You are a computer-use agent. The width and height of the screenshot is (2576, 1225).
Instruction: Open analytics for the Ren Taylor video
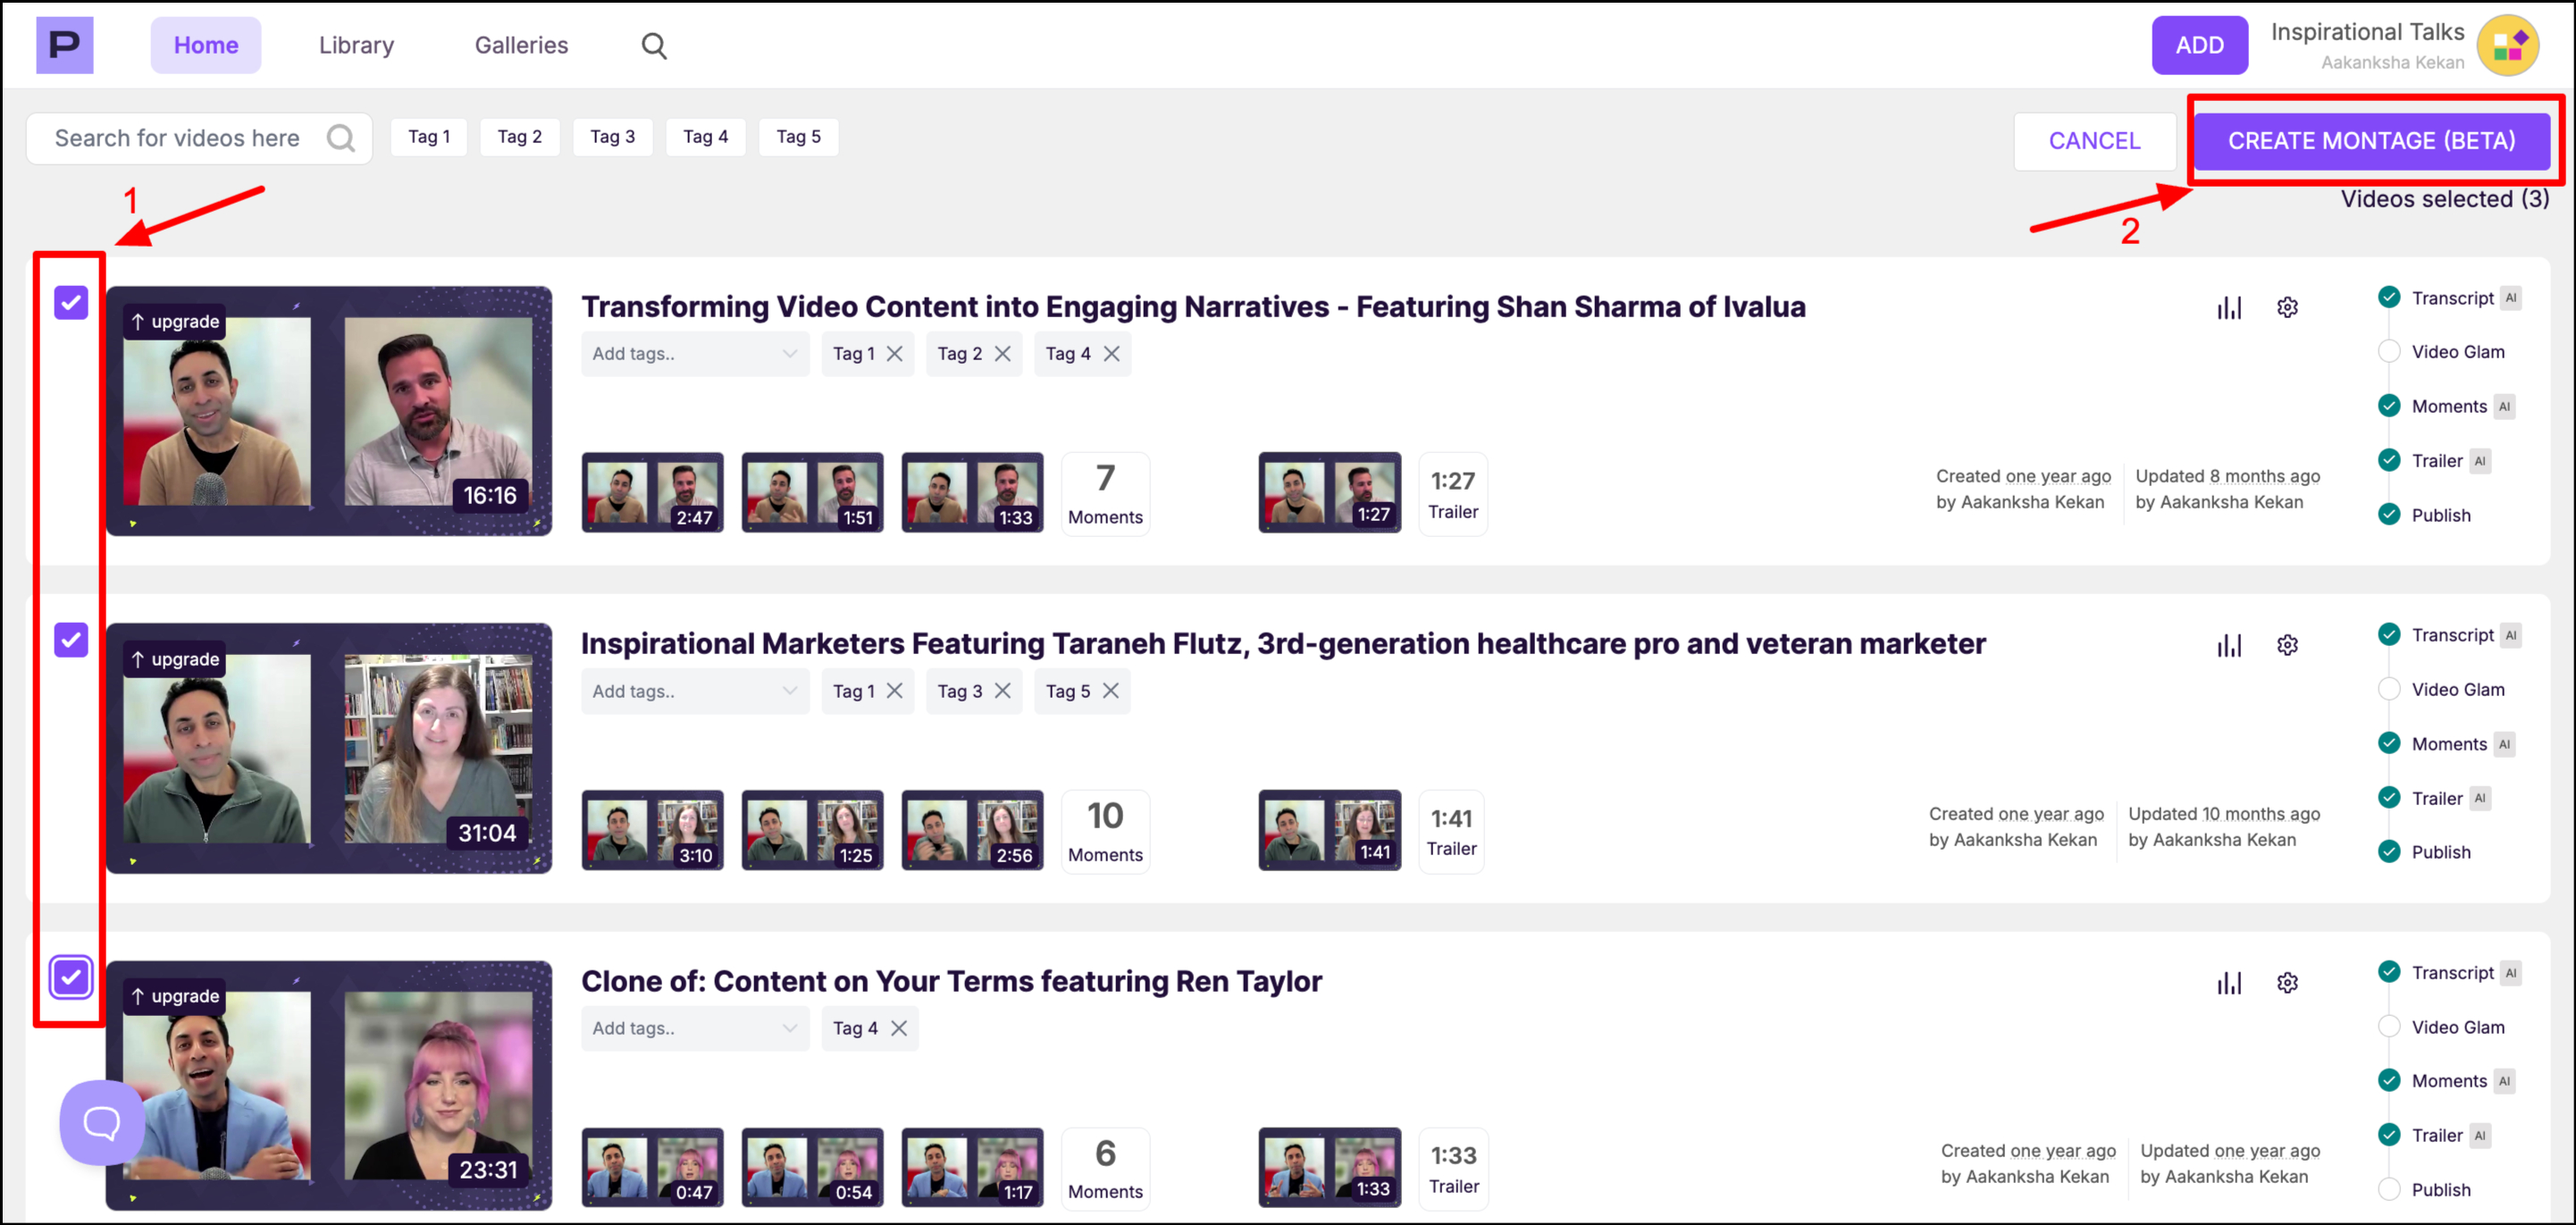pos(2228,982)
